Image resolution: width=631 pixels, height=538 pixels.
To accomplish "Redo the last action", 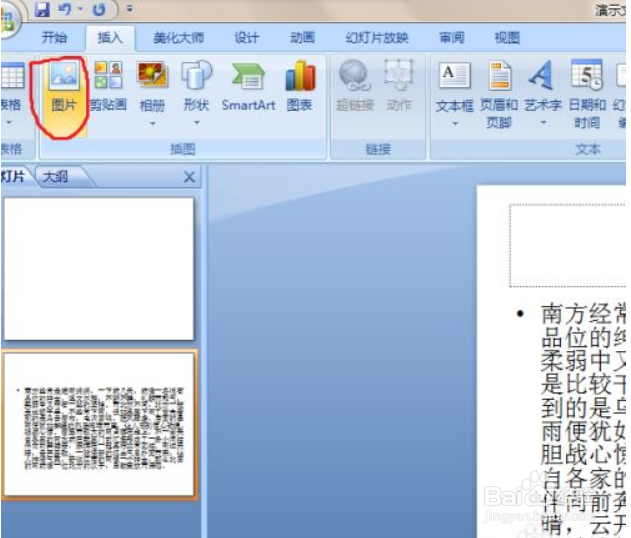I will (99, 9).
